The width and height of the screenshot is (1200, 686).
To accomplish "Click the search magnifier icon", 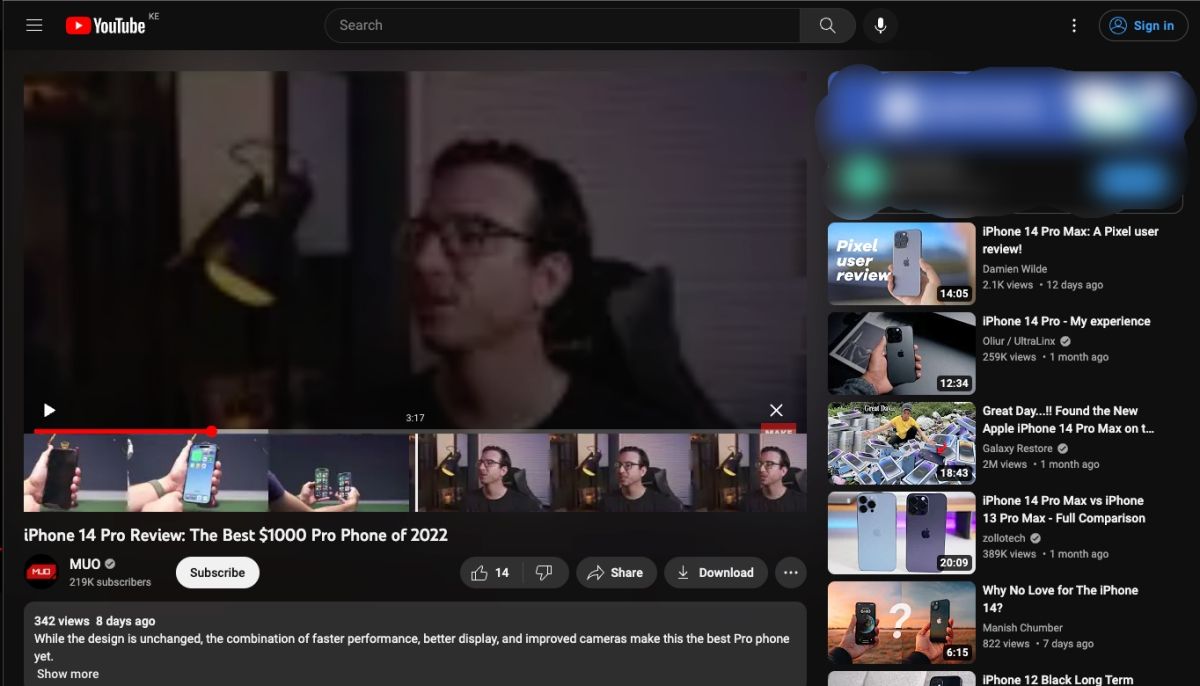I will pyautogui.click(x=827, y=25).
